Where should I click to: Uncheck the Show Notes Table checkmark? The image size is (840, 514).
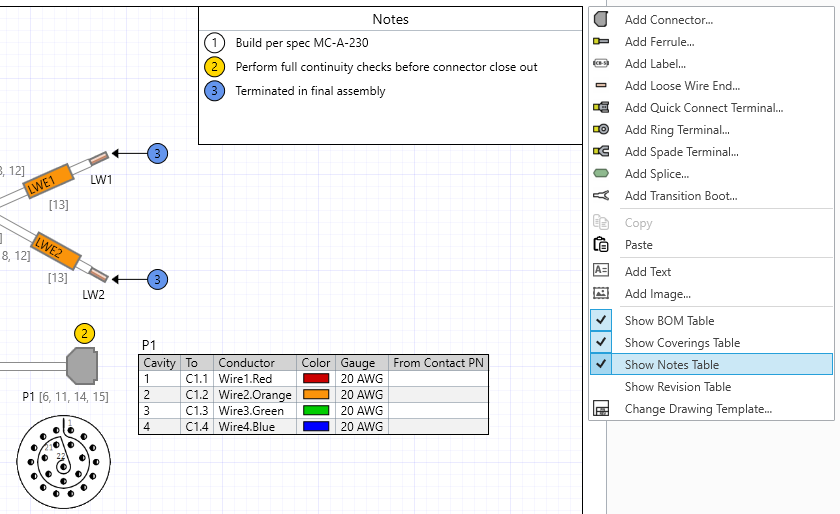pyautogui.click(x=601, y=364)
